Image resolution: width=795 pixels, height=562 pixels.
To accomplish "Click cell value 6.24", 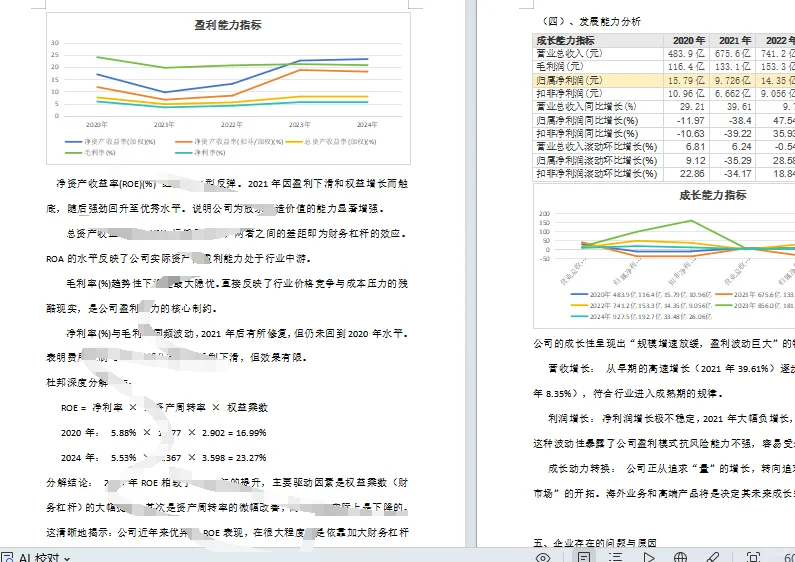I will point(732,147).
